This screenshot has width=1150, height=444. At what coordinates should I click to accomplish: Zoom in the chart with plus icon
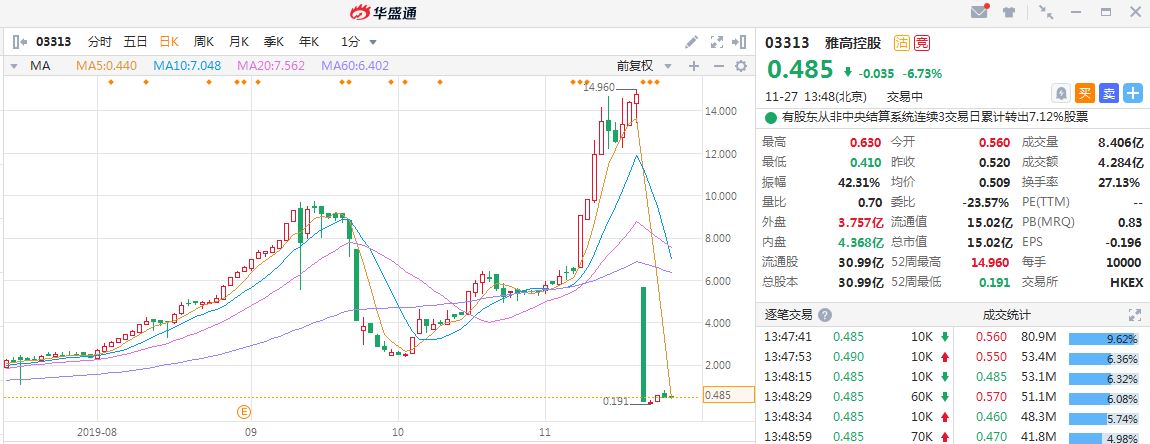click(694, 66)
